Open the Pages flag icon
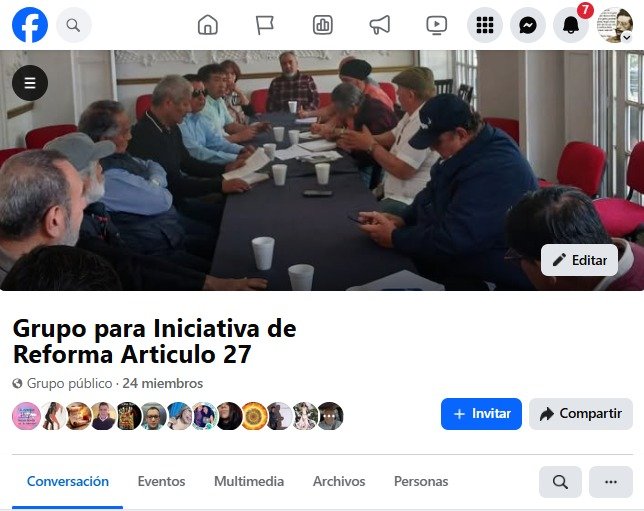The width and height of the screenshot is (644, 511). (265, 25)
